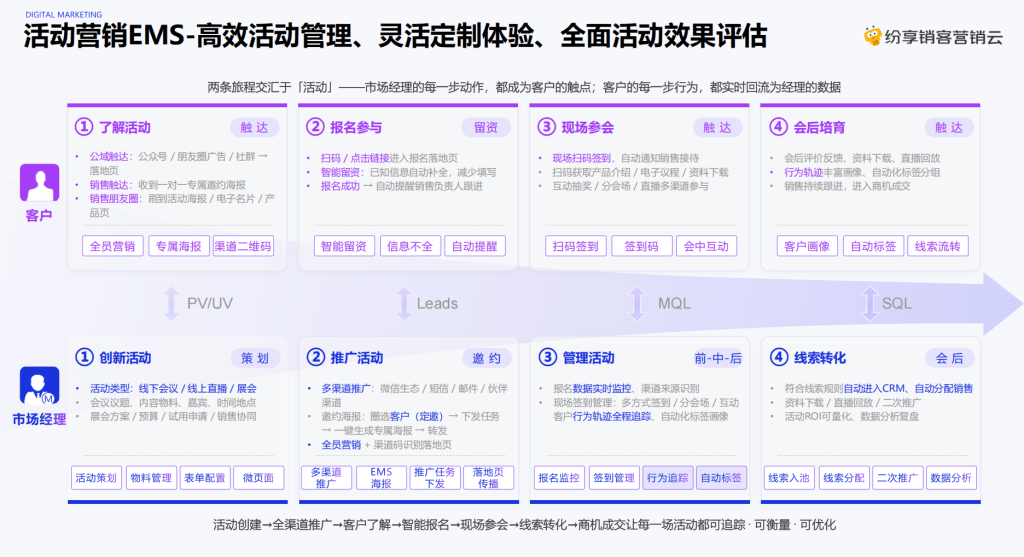Click the double arrow next to Leads
Viewport: 1024px width, 557px height.
coord(404,304)
